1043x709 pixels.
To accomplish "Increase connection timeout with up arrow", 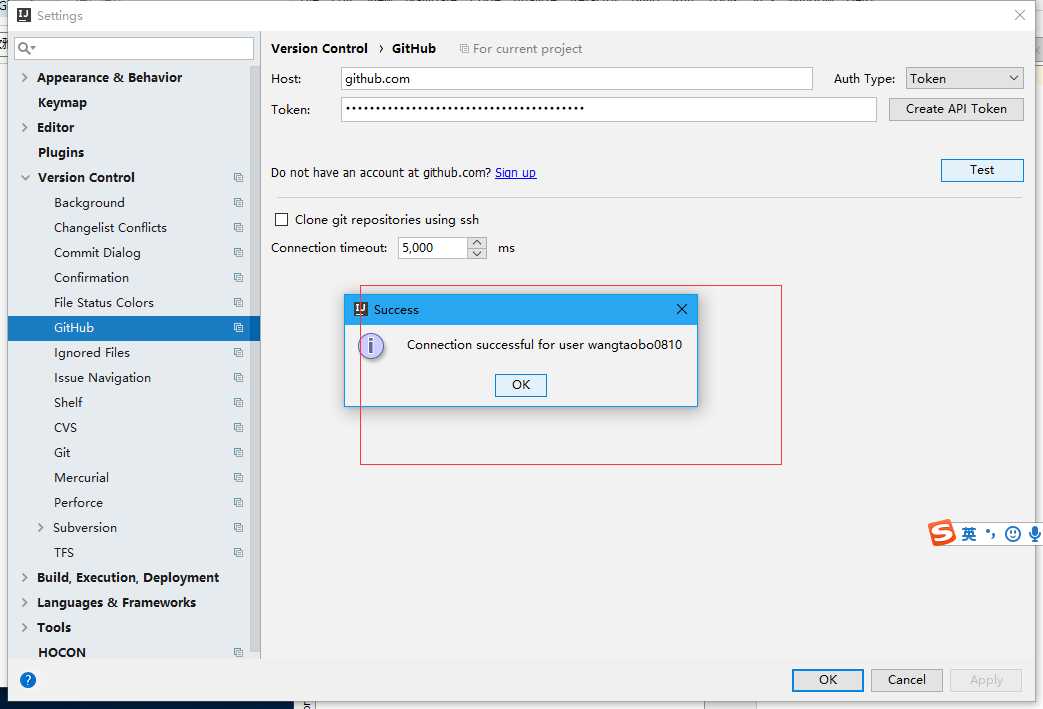I will point(477,243).
